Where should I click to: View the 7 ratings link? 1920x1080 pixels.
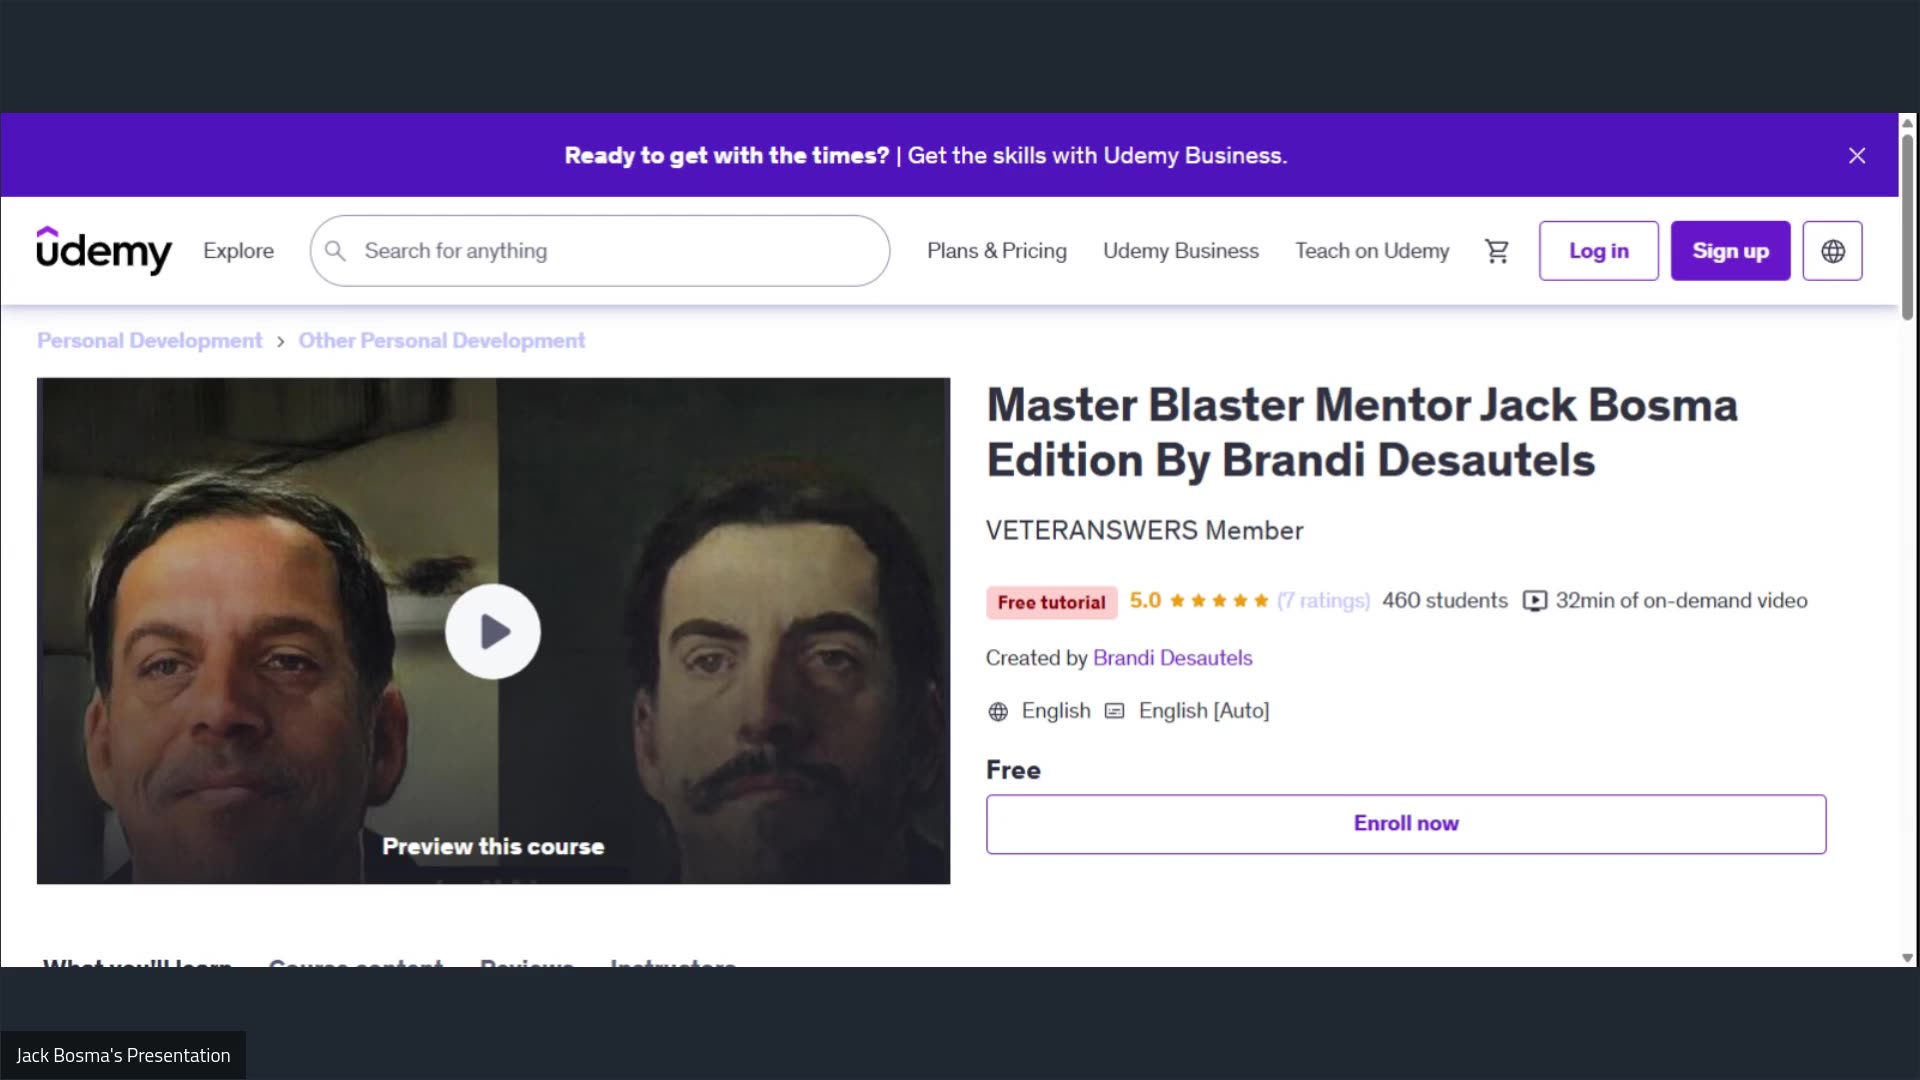[x=1322, y=601]
